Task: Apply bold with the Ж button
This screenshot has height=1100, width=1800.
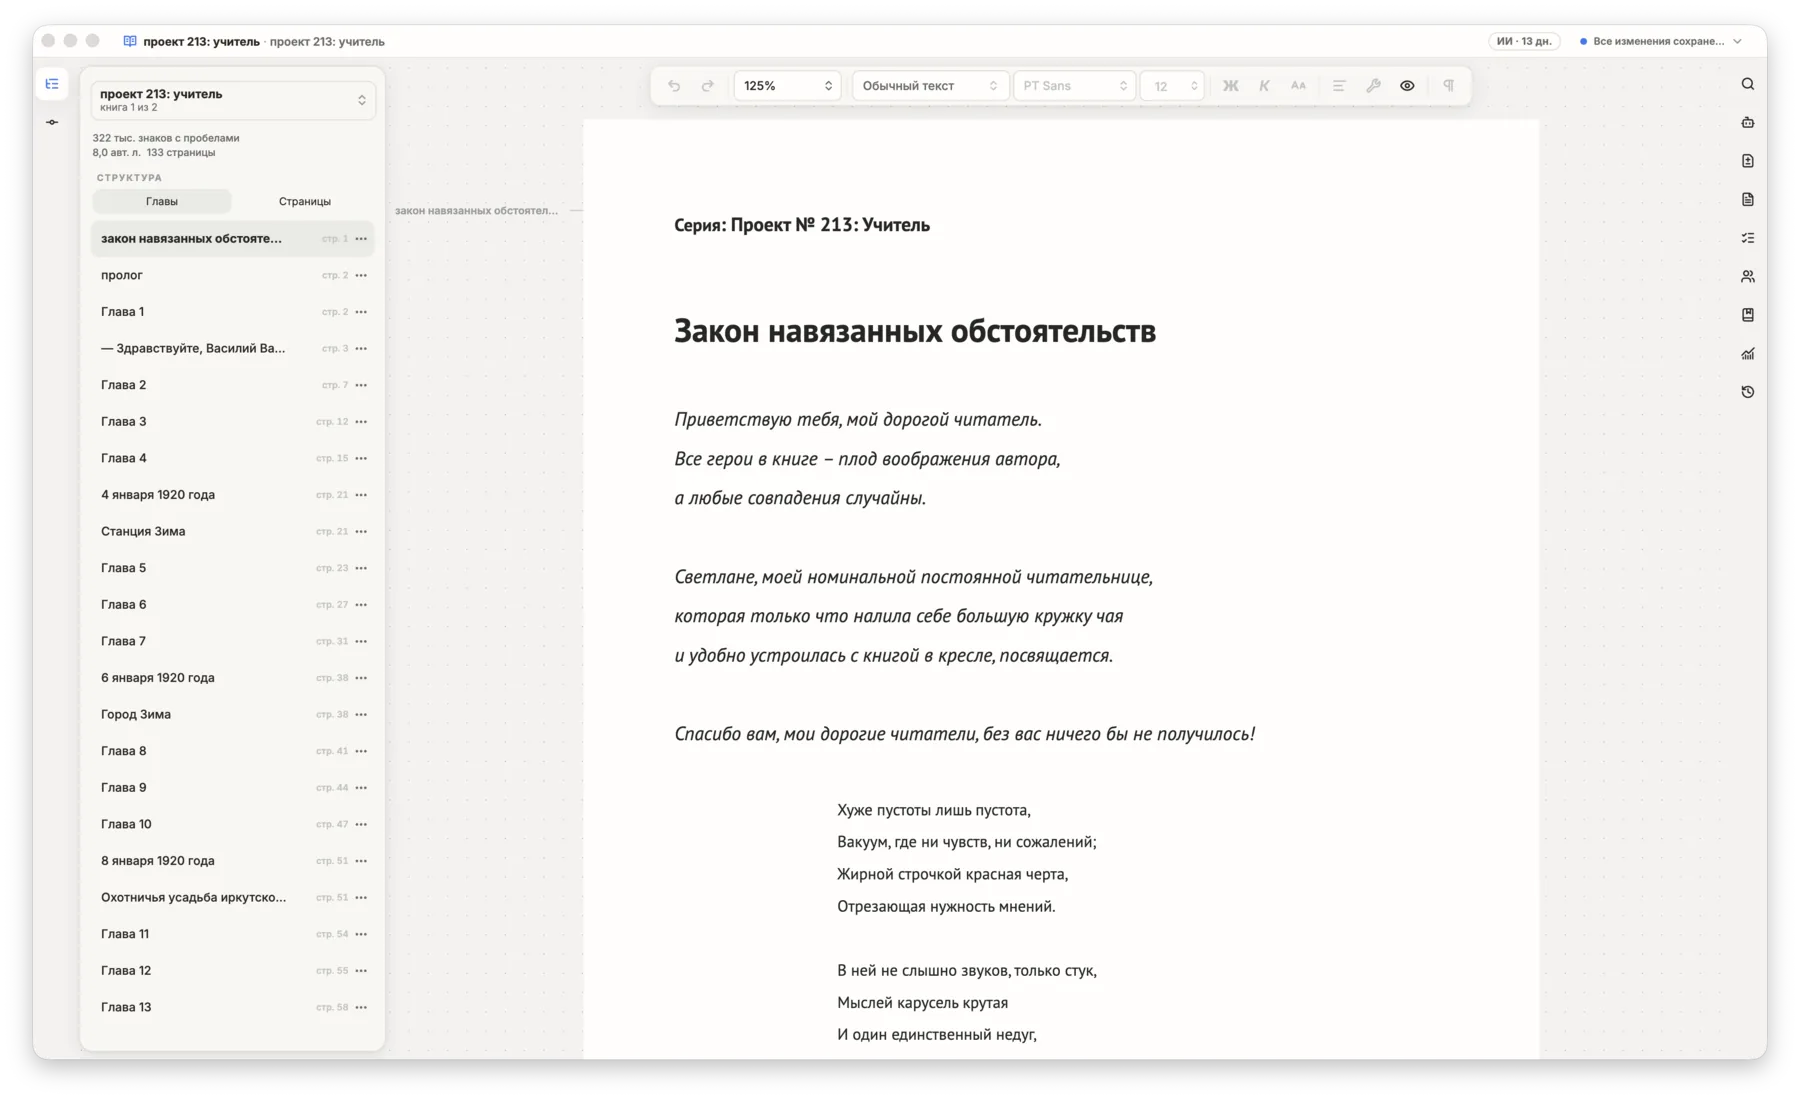Action: point(1231,86)
